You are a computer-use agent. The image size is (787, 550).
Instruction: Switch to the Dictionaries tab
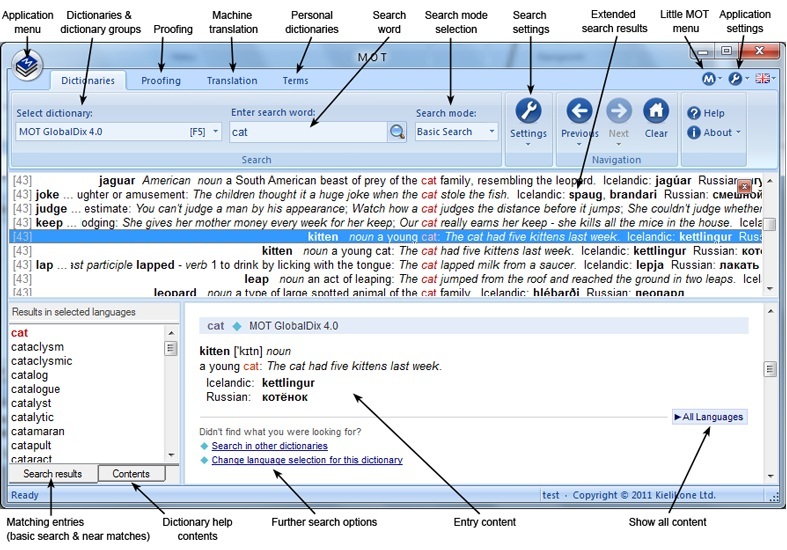(88, 81)
